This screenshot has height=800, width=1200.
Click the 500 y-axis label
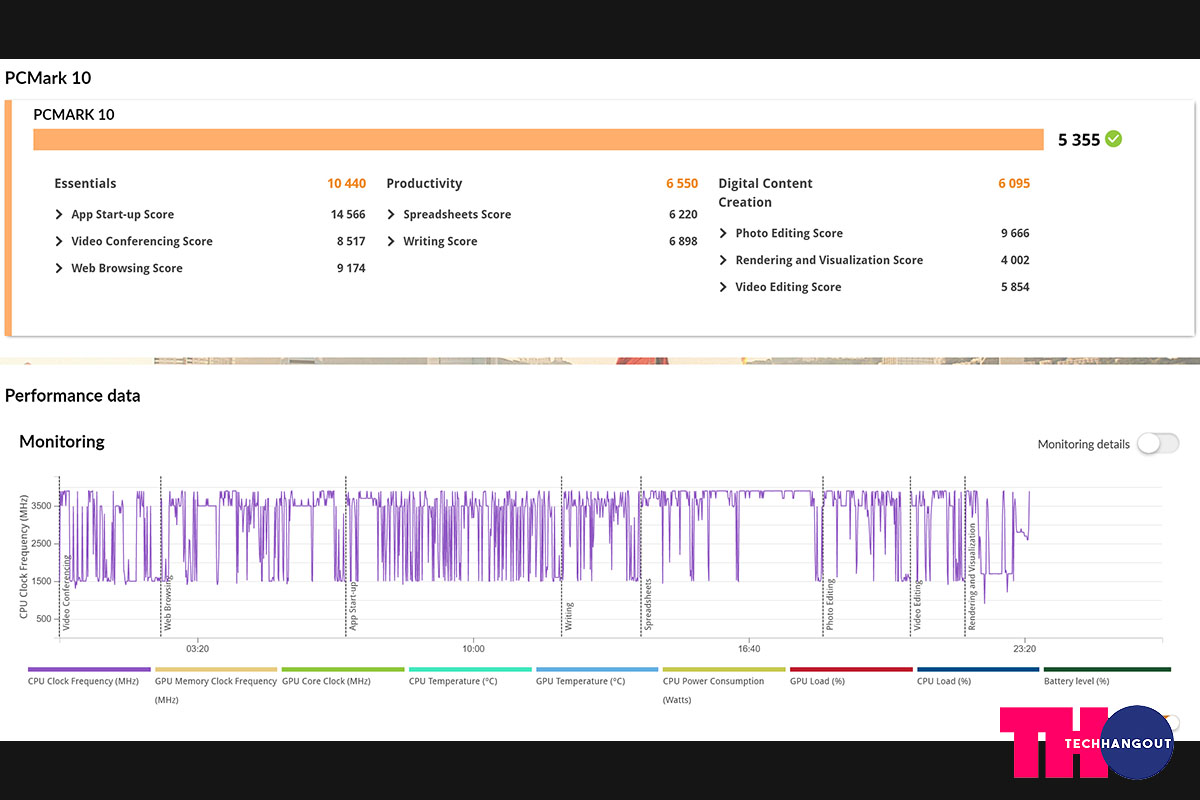point(46,619)
